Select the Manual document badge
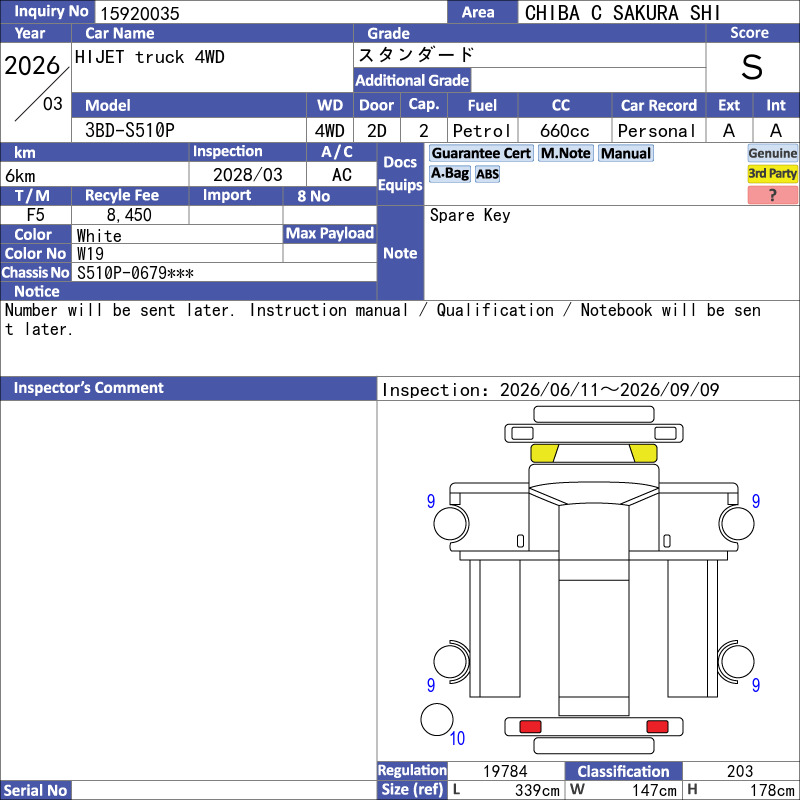Image resolution: width=800 pixels, height=800 pixels. [x=626, y=153]
